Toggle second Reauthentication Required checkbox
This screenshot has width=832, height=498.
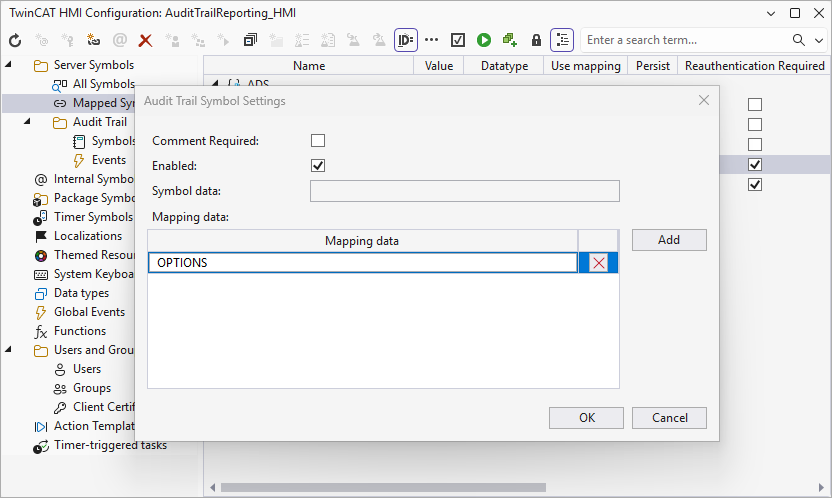coord(755,124)
